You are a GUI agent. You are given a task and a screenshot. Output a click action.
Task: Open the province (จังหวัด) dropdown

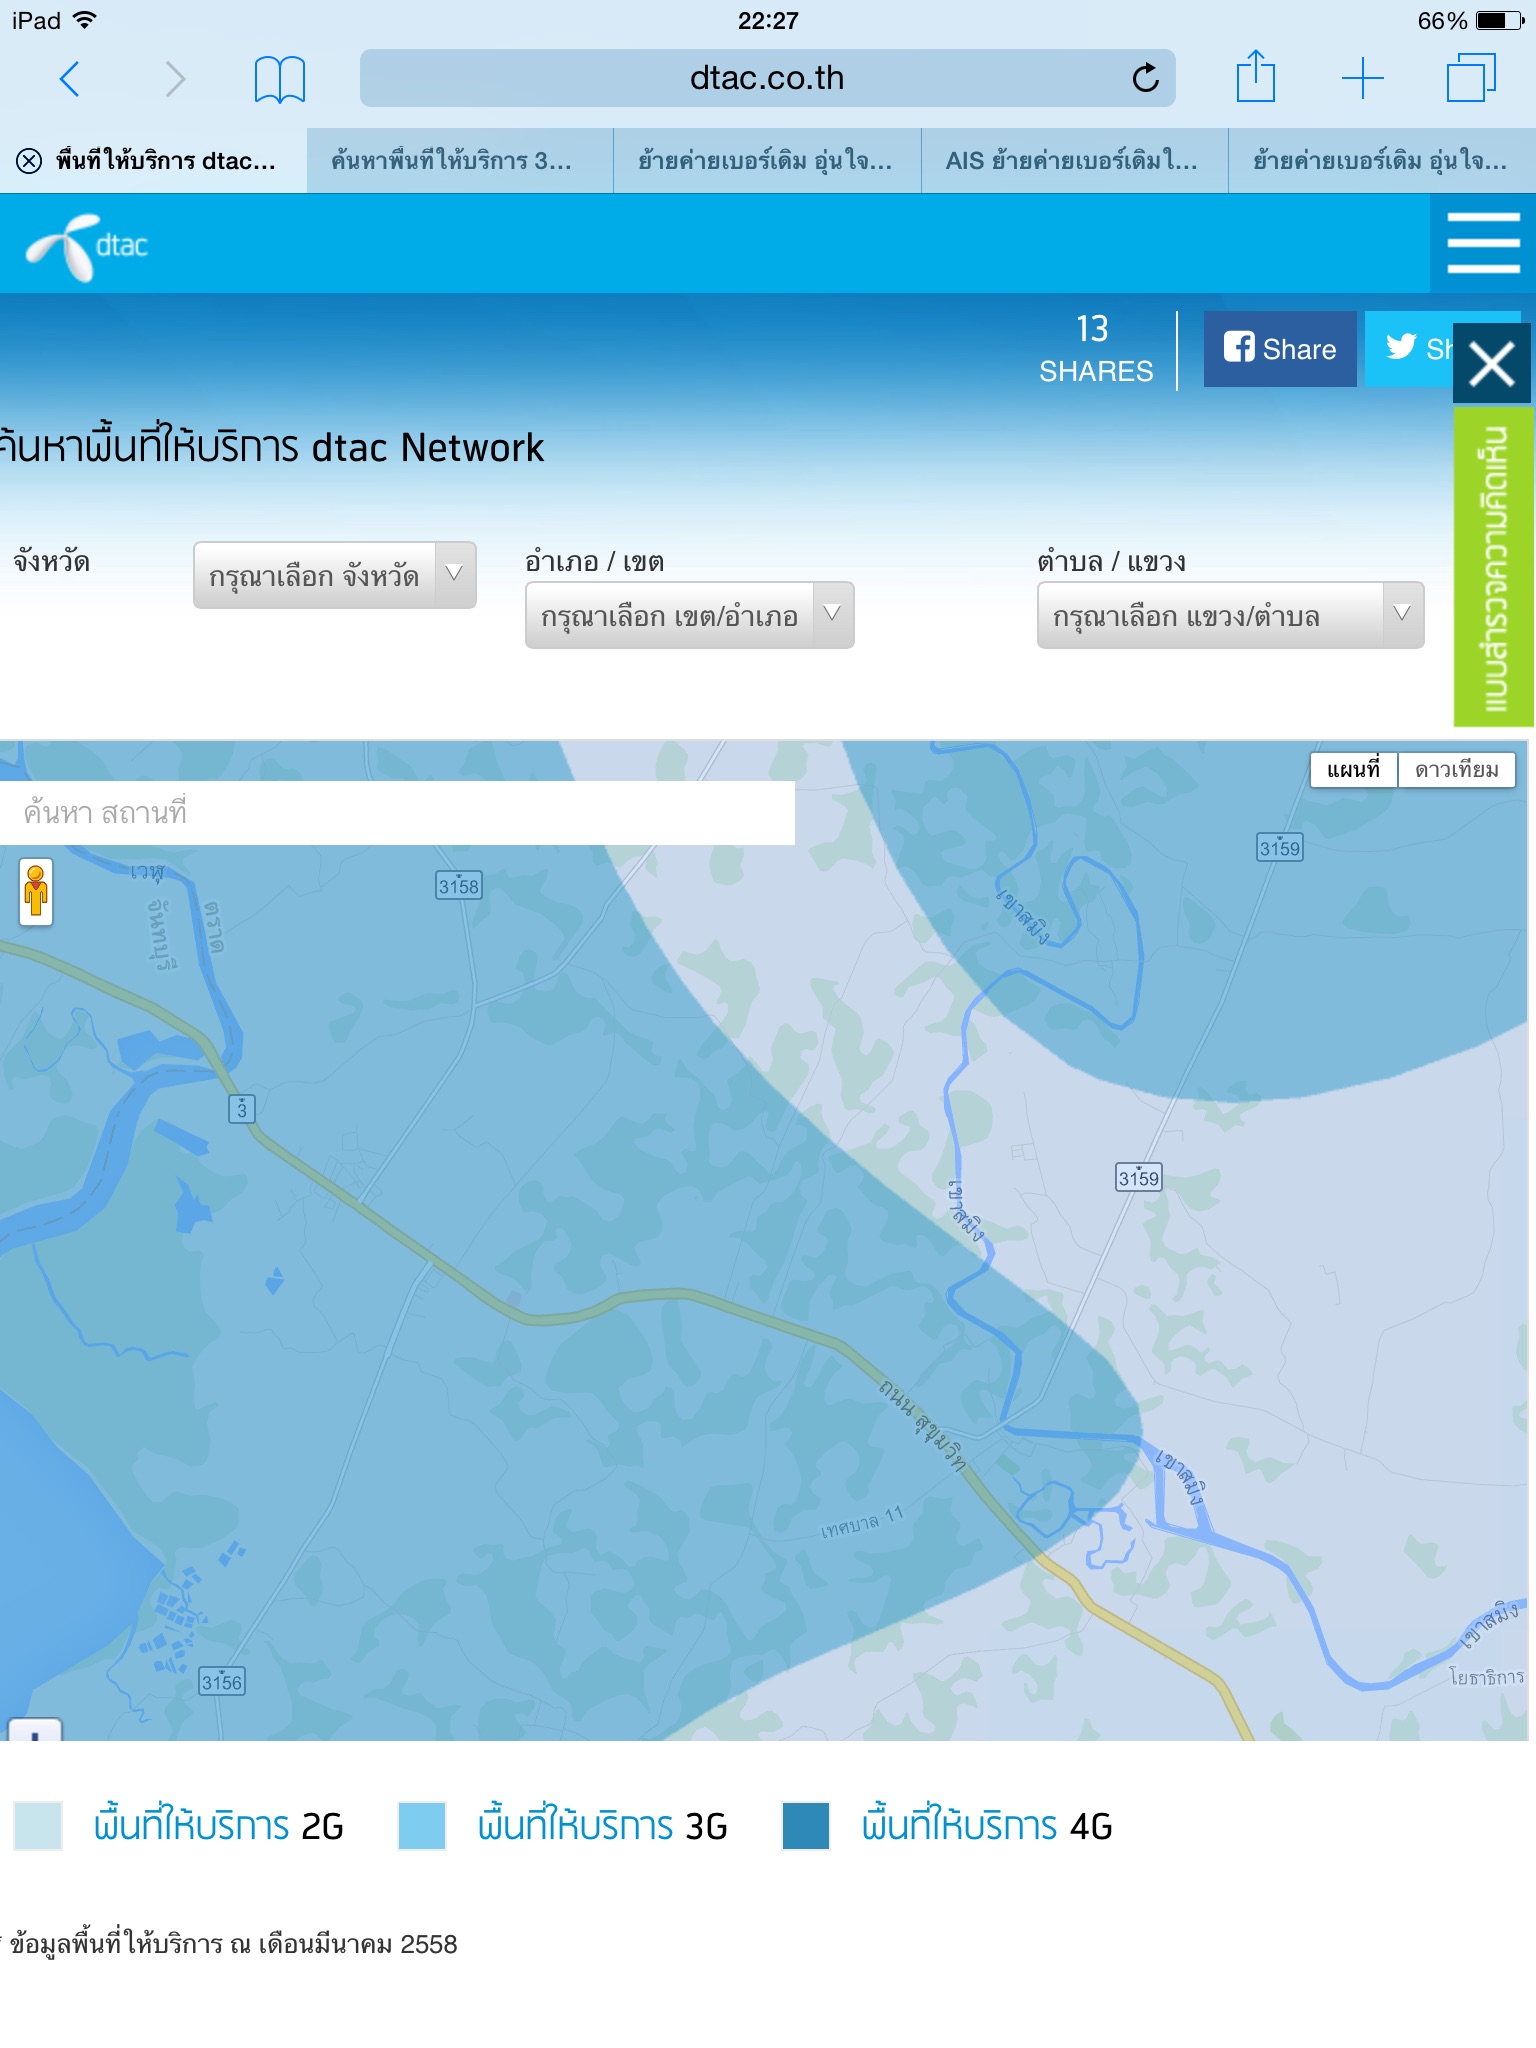335,575
